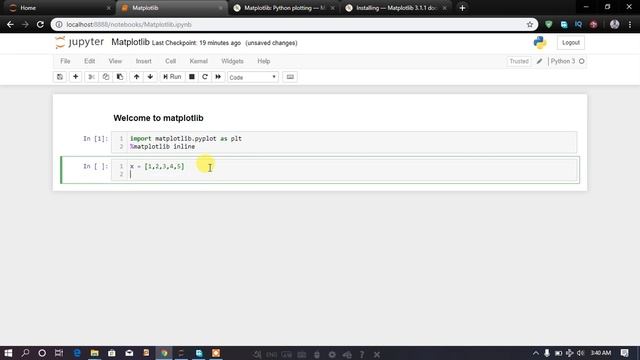Open a new browser tab
The width and height of the screenshot is (640, 360).
pyautogui.click(x=462, y=8)
